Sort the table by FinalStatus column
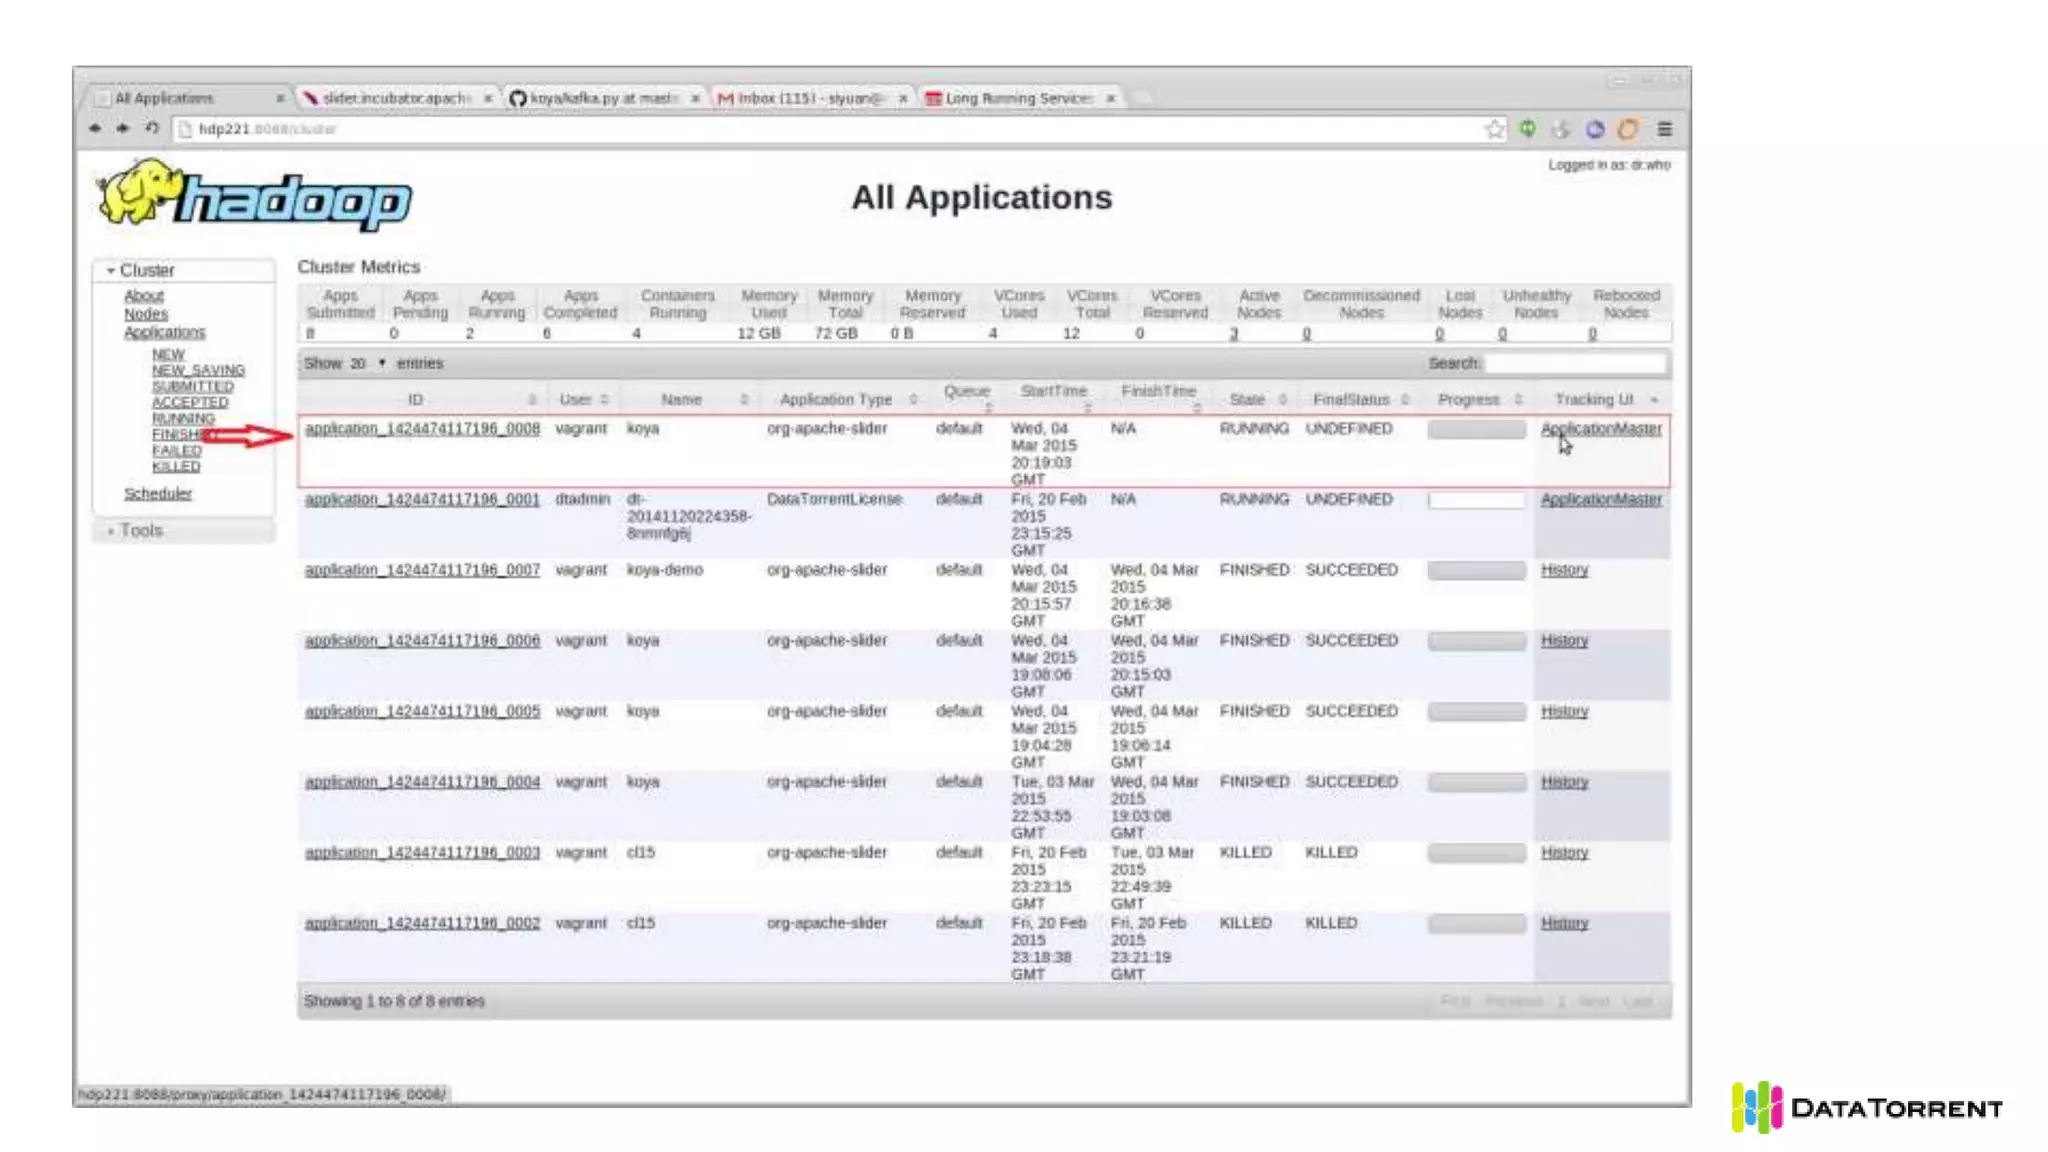Image resolution: width=2048 pixels, height=1152 pixels. [1351, 399]
